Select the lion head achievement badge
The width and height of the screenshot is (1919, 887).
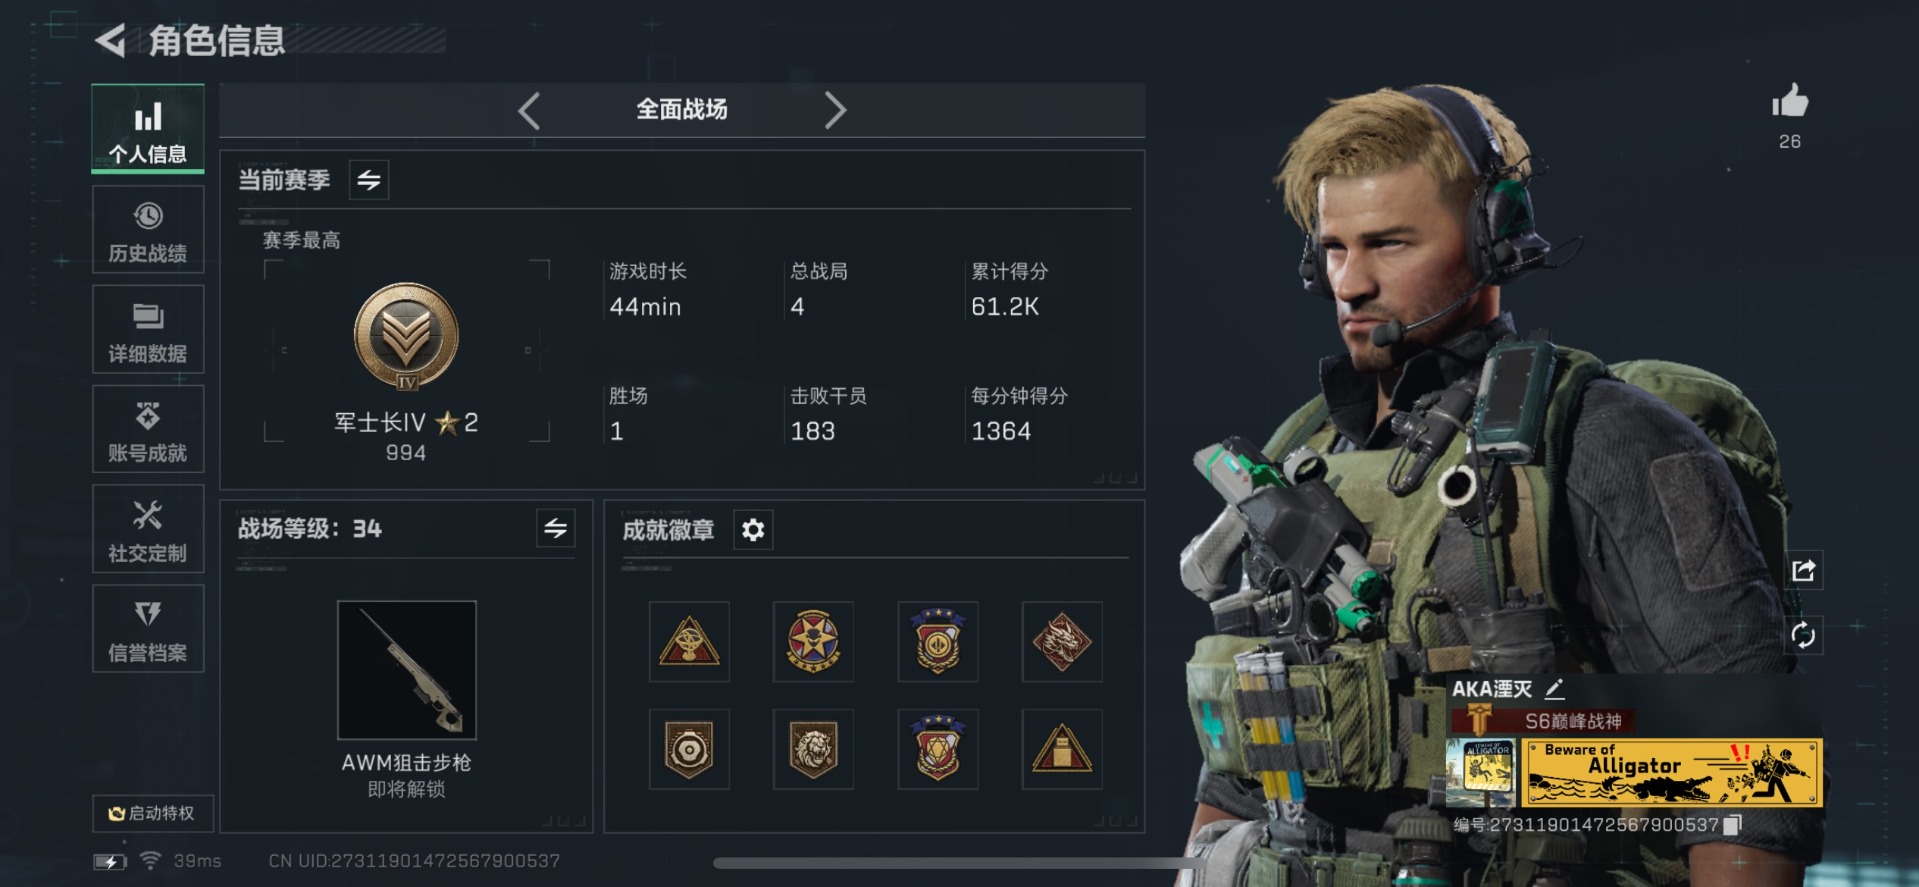click(813, 749)
